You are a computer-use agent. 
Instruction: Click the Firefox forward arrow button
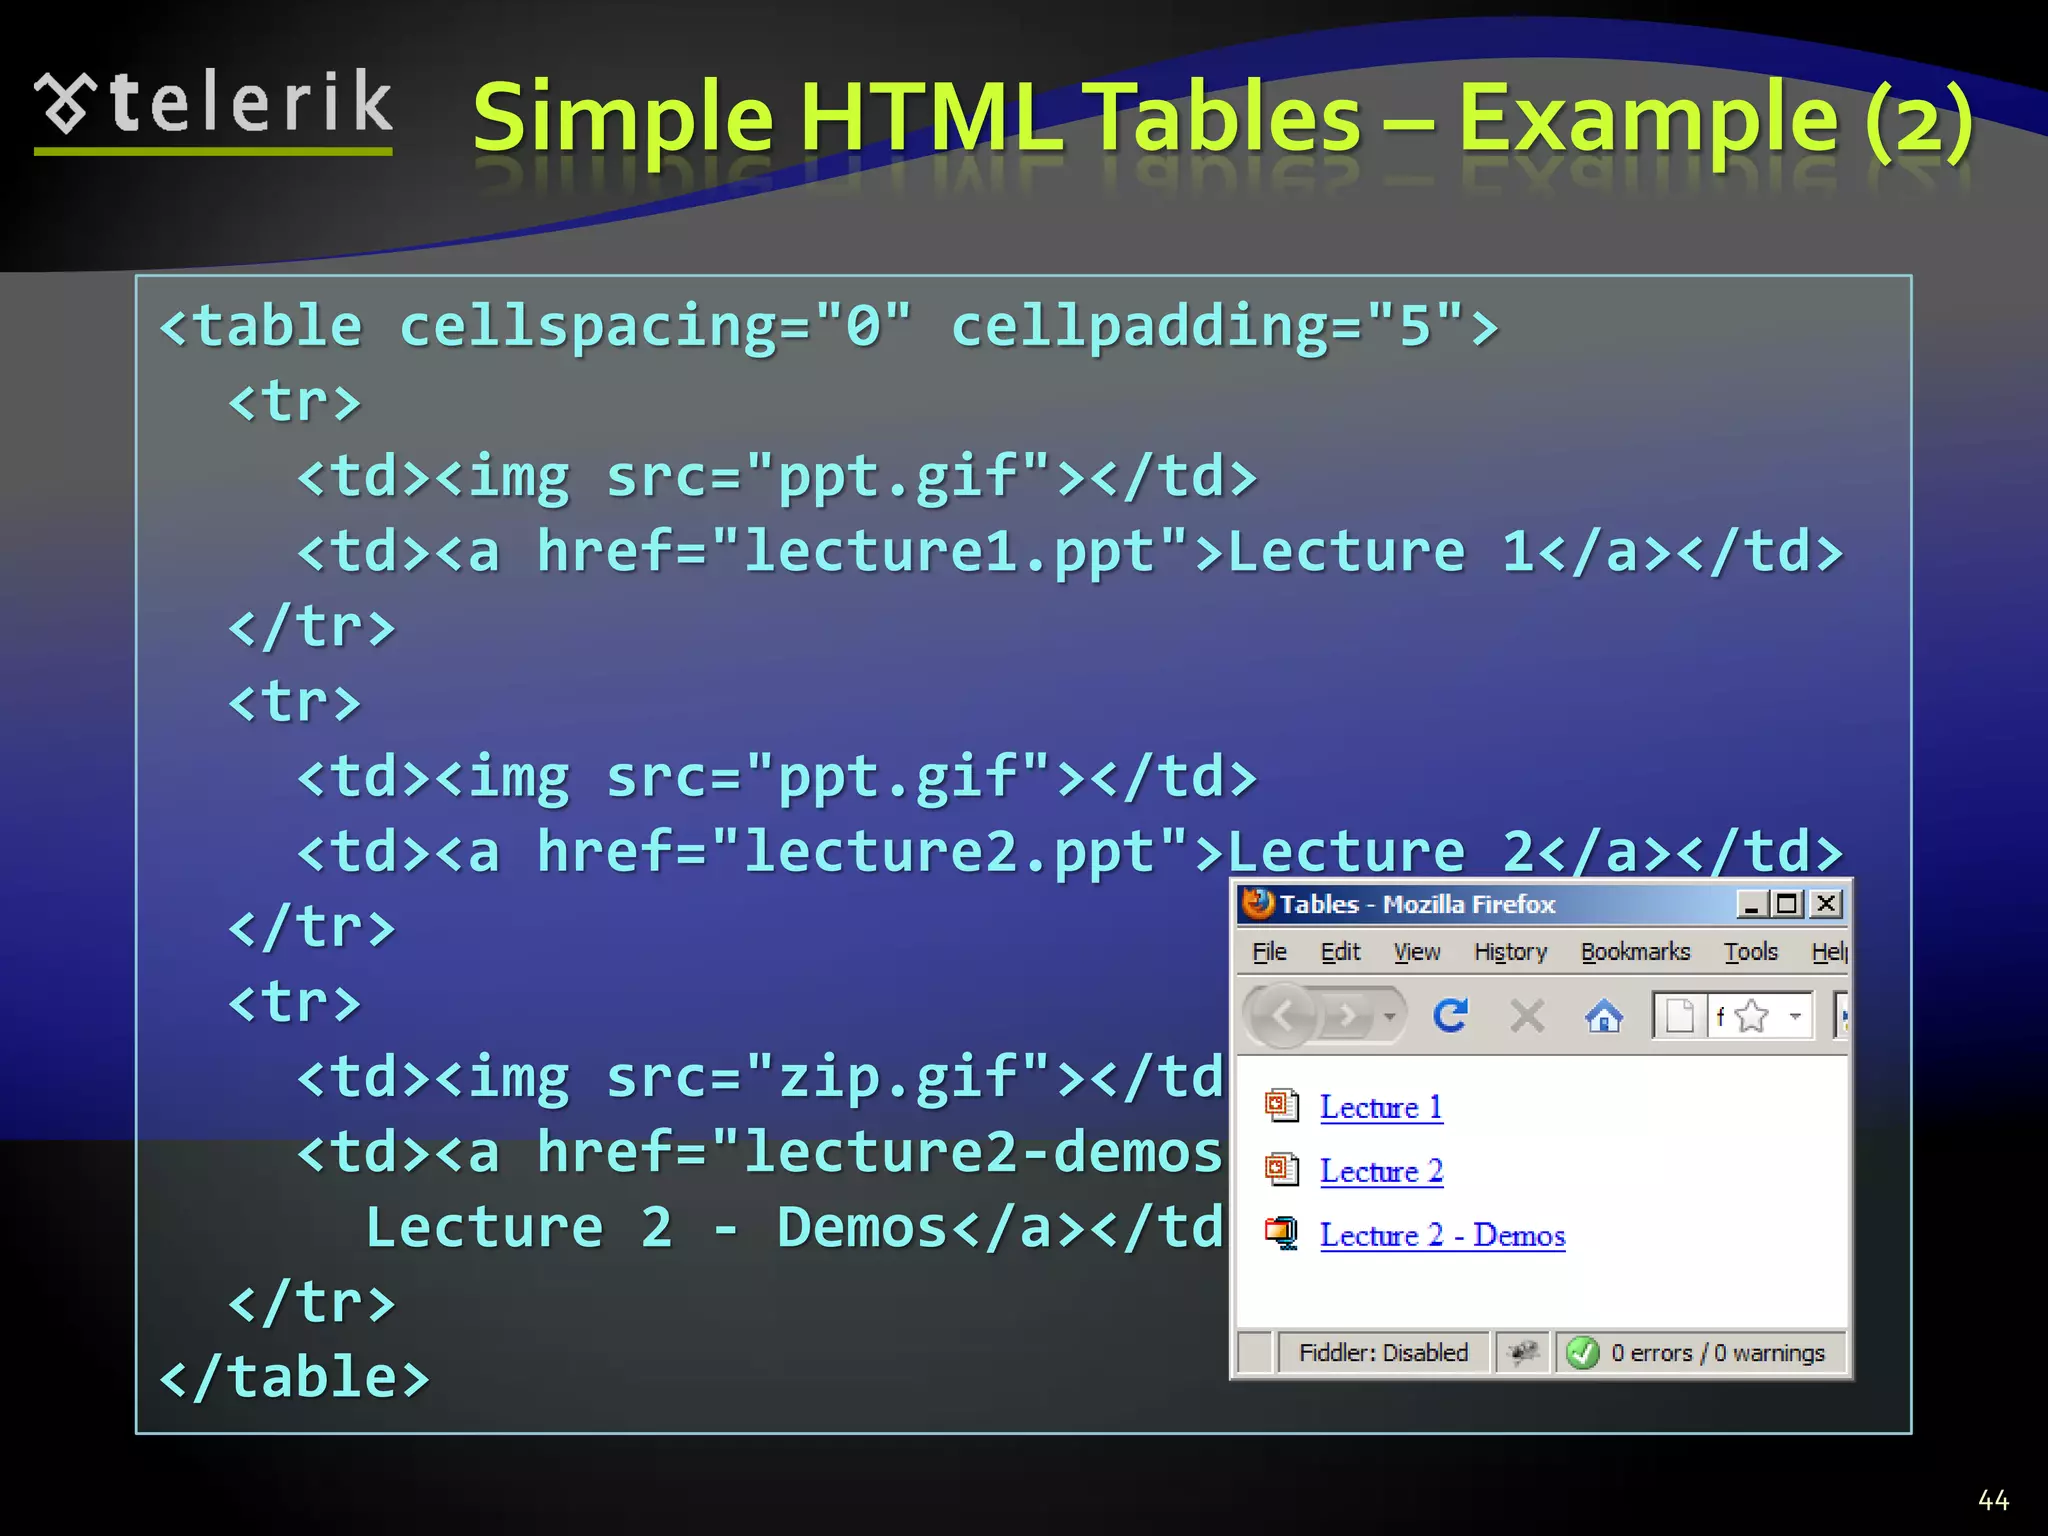[x=1348, y=1016]
